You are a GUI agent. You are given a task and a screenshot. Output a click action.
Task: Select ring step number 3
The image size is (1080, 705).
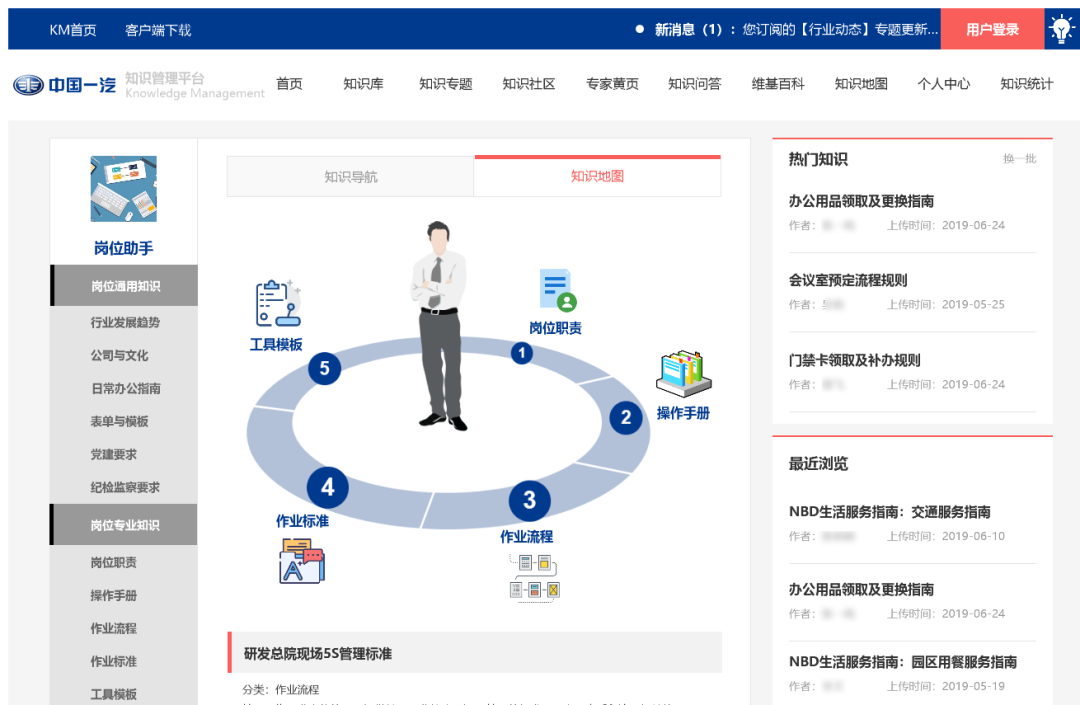pyautogui.click(x=529, y=501)
